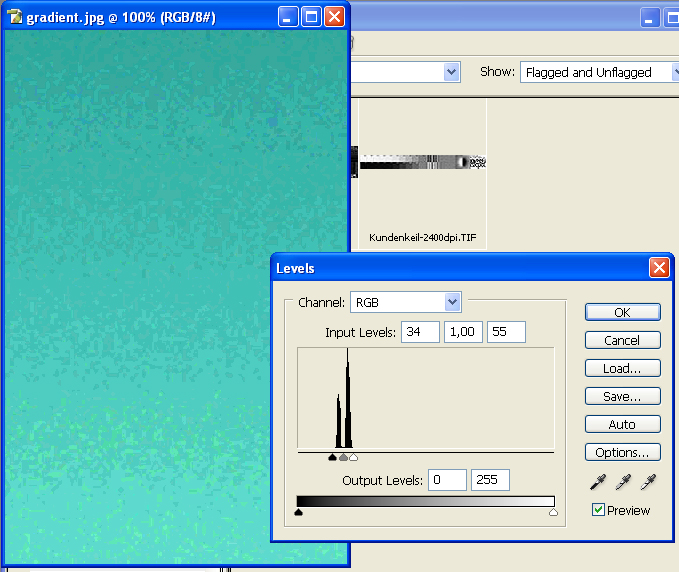Minimize the gradient.jpg document window
The width and height of the screenshot is (679, 572).
pos(288,17)
